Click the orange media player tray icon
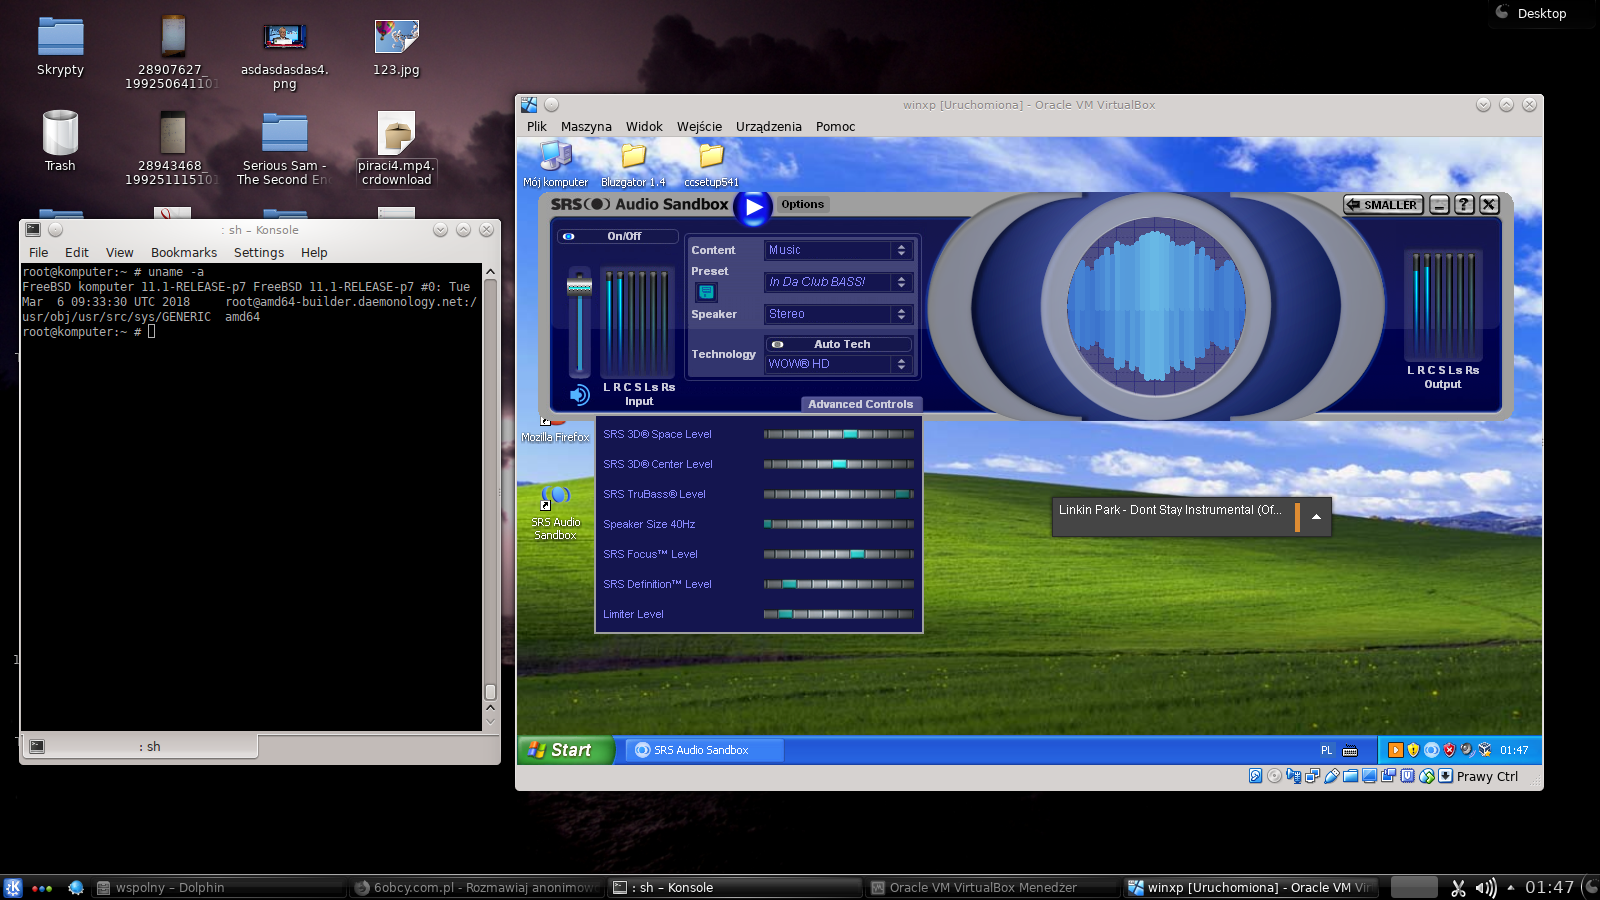 point(1395,750)
